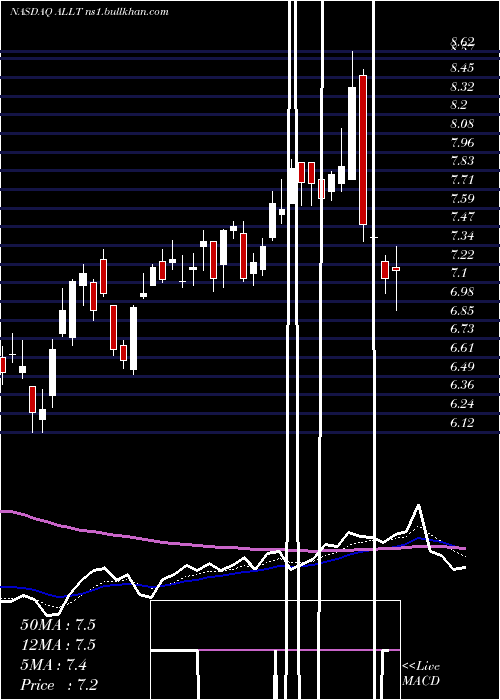Click the 6.12 price axis label
The width and height of the screenshot is (500, 700).
click(462, 422)
